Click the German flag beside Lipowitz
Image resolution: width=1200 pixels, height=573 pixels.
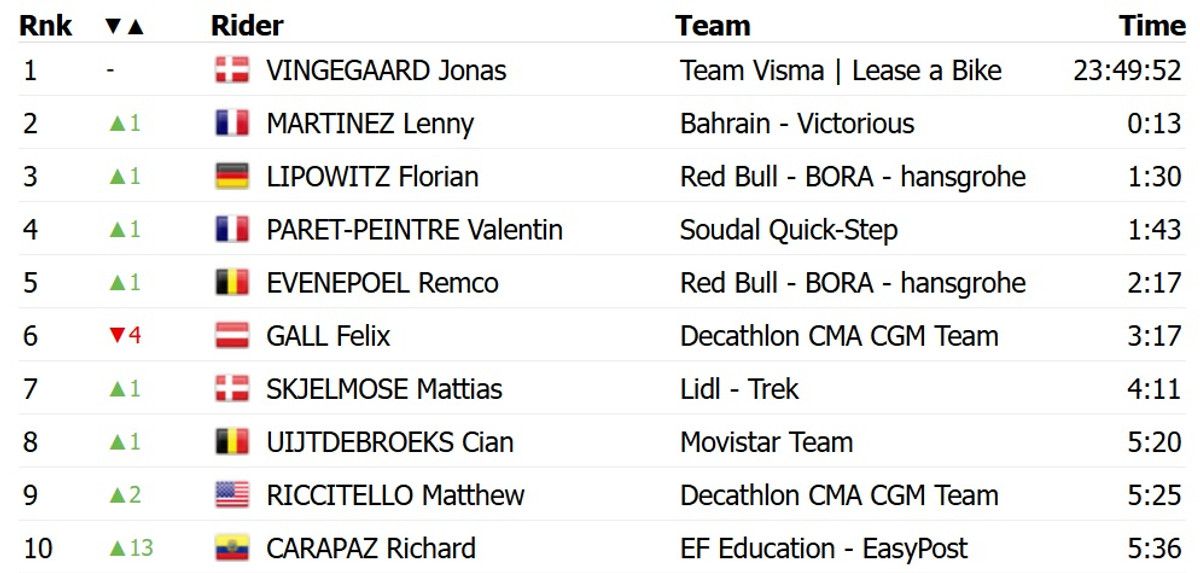click(232, 177)
